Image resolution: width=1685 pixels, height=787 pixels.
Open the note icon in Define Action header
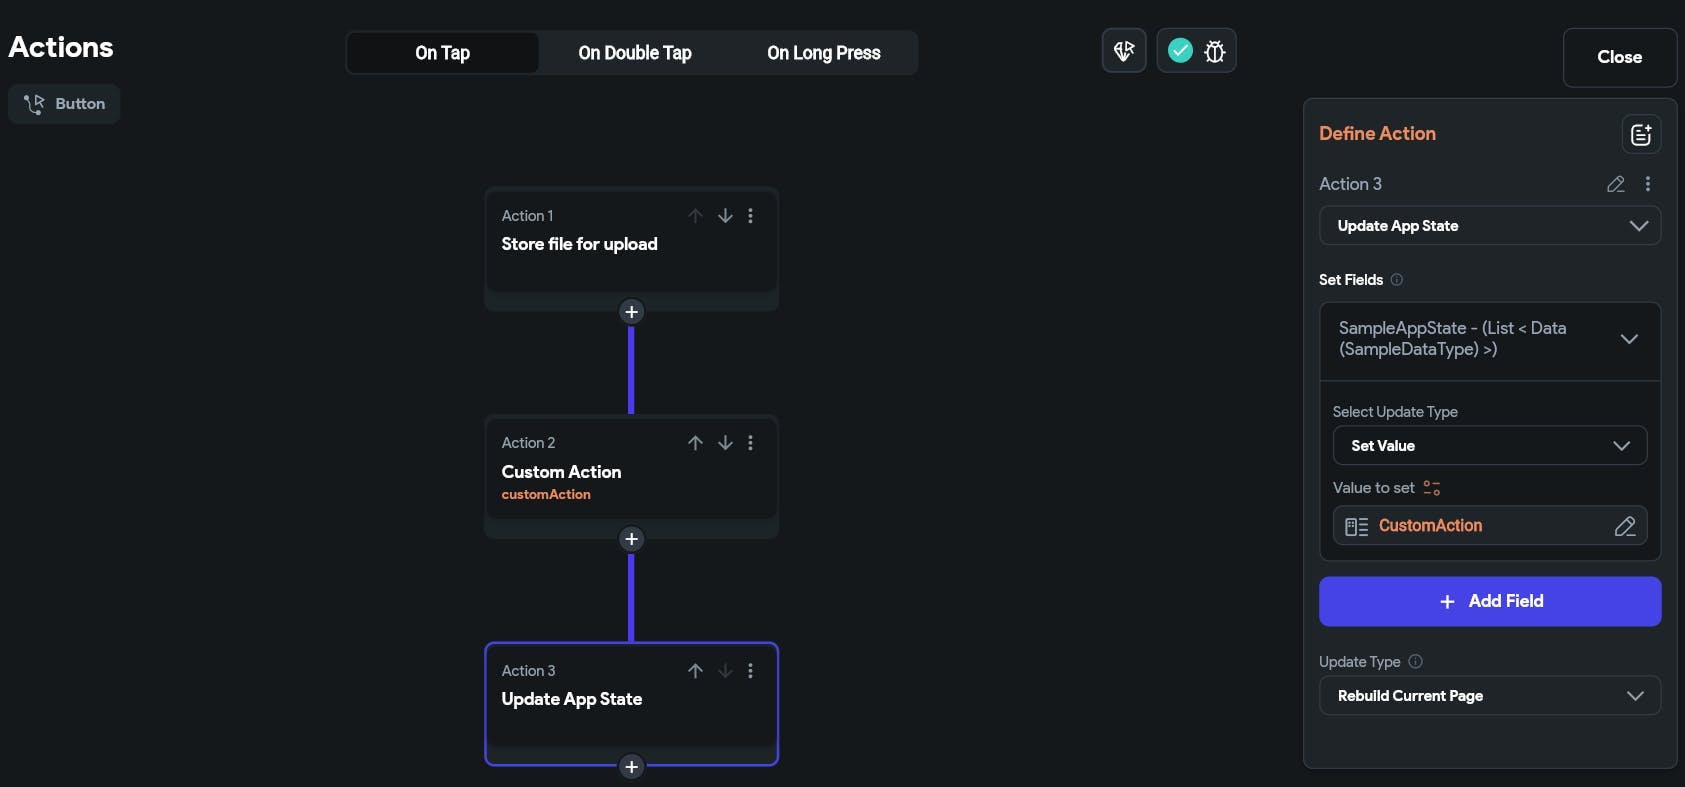click(x=1641, y=134)
